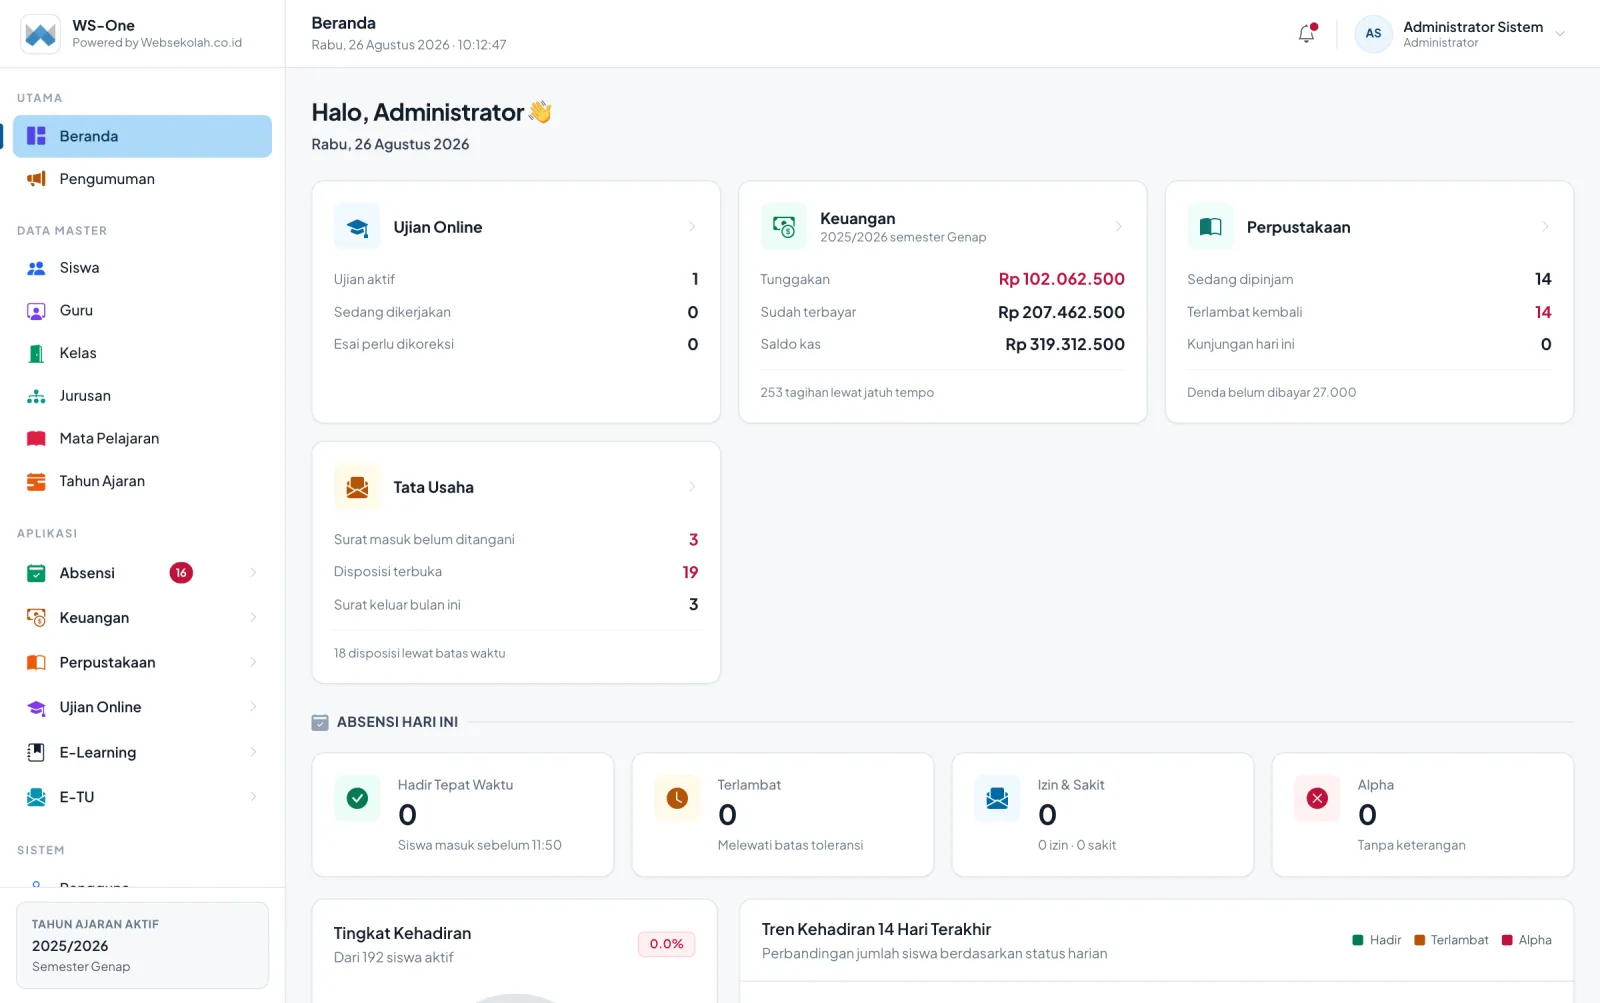
Task: Click the green Hadir legend swatch
Action: (x=1358, y=940)
